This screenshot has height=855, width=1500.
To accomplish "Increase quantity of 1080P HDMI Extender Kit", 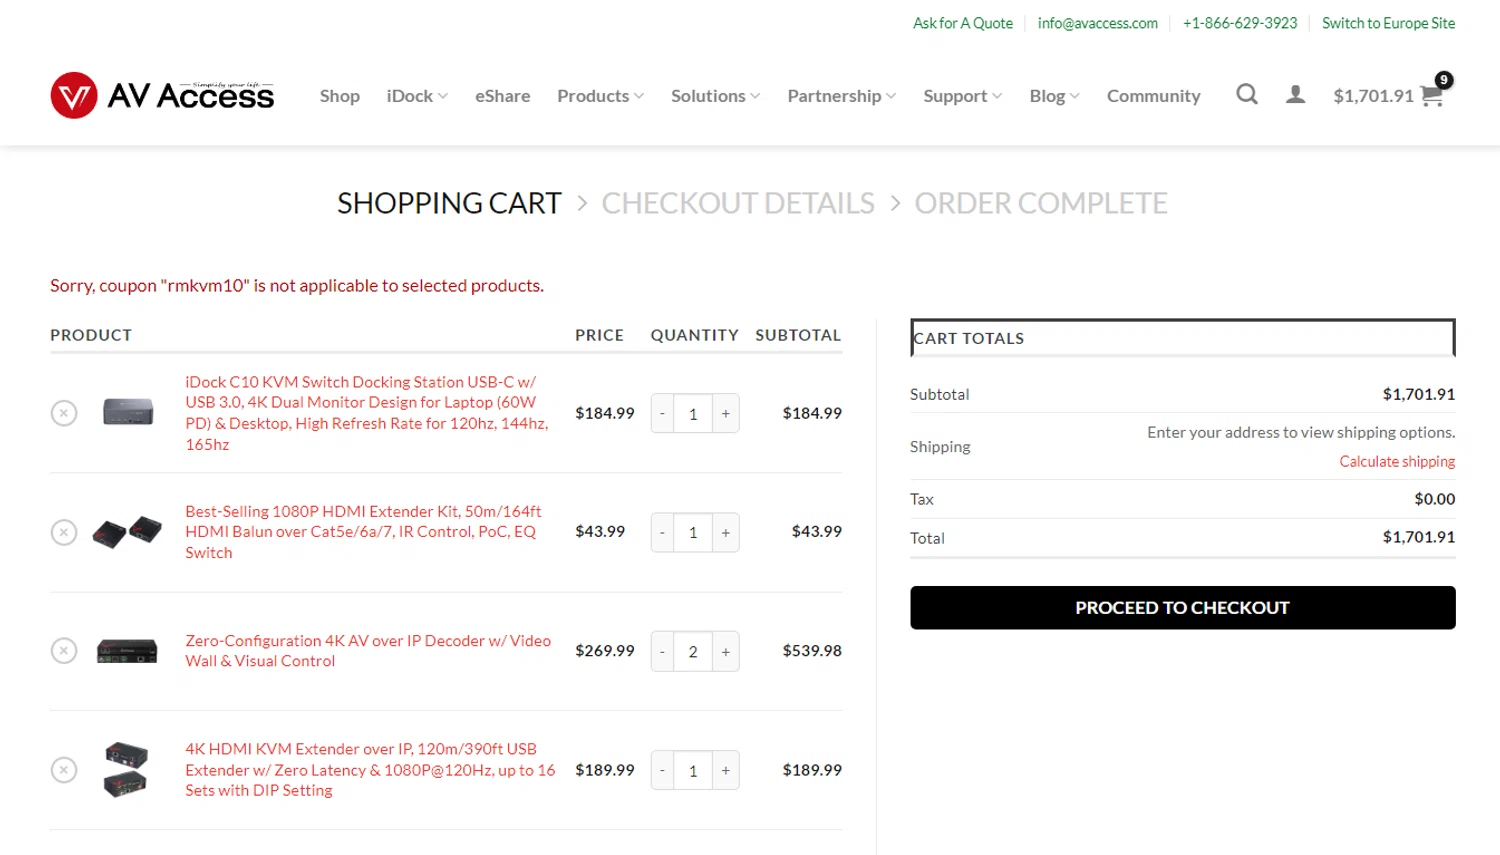I will pos(726,532).
